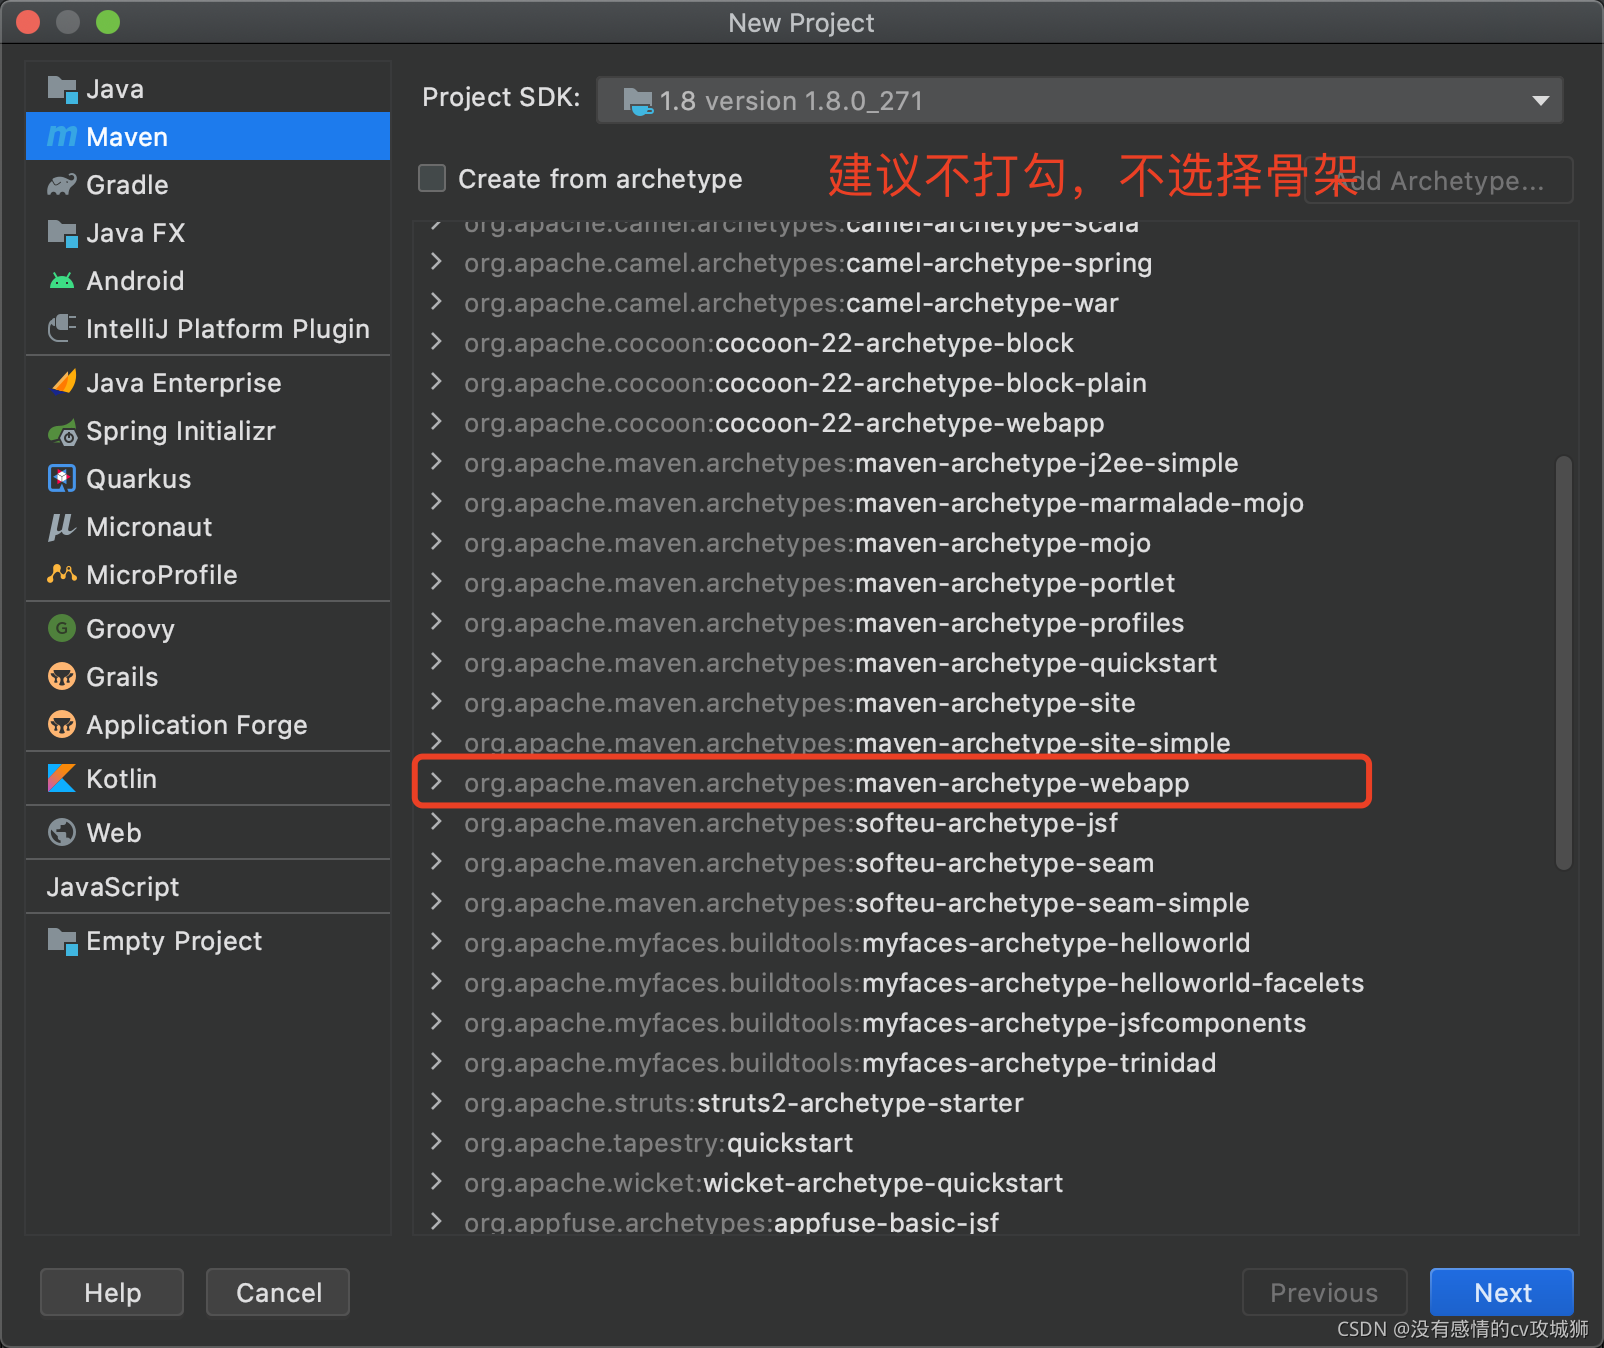This screenshot has height=1348, width=1604.
Task: Expand maven-archetype-webapp tree node
Action: pyautogui.click(x=436, y=782)
